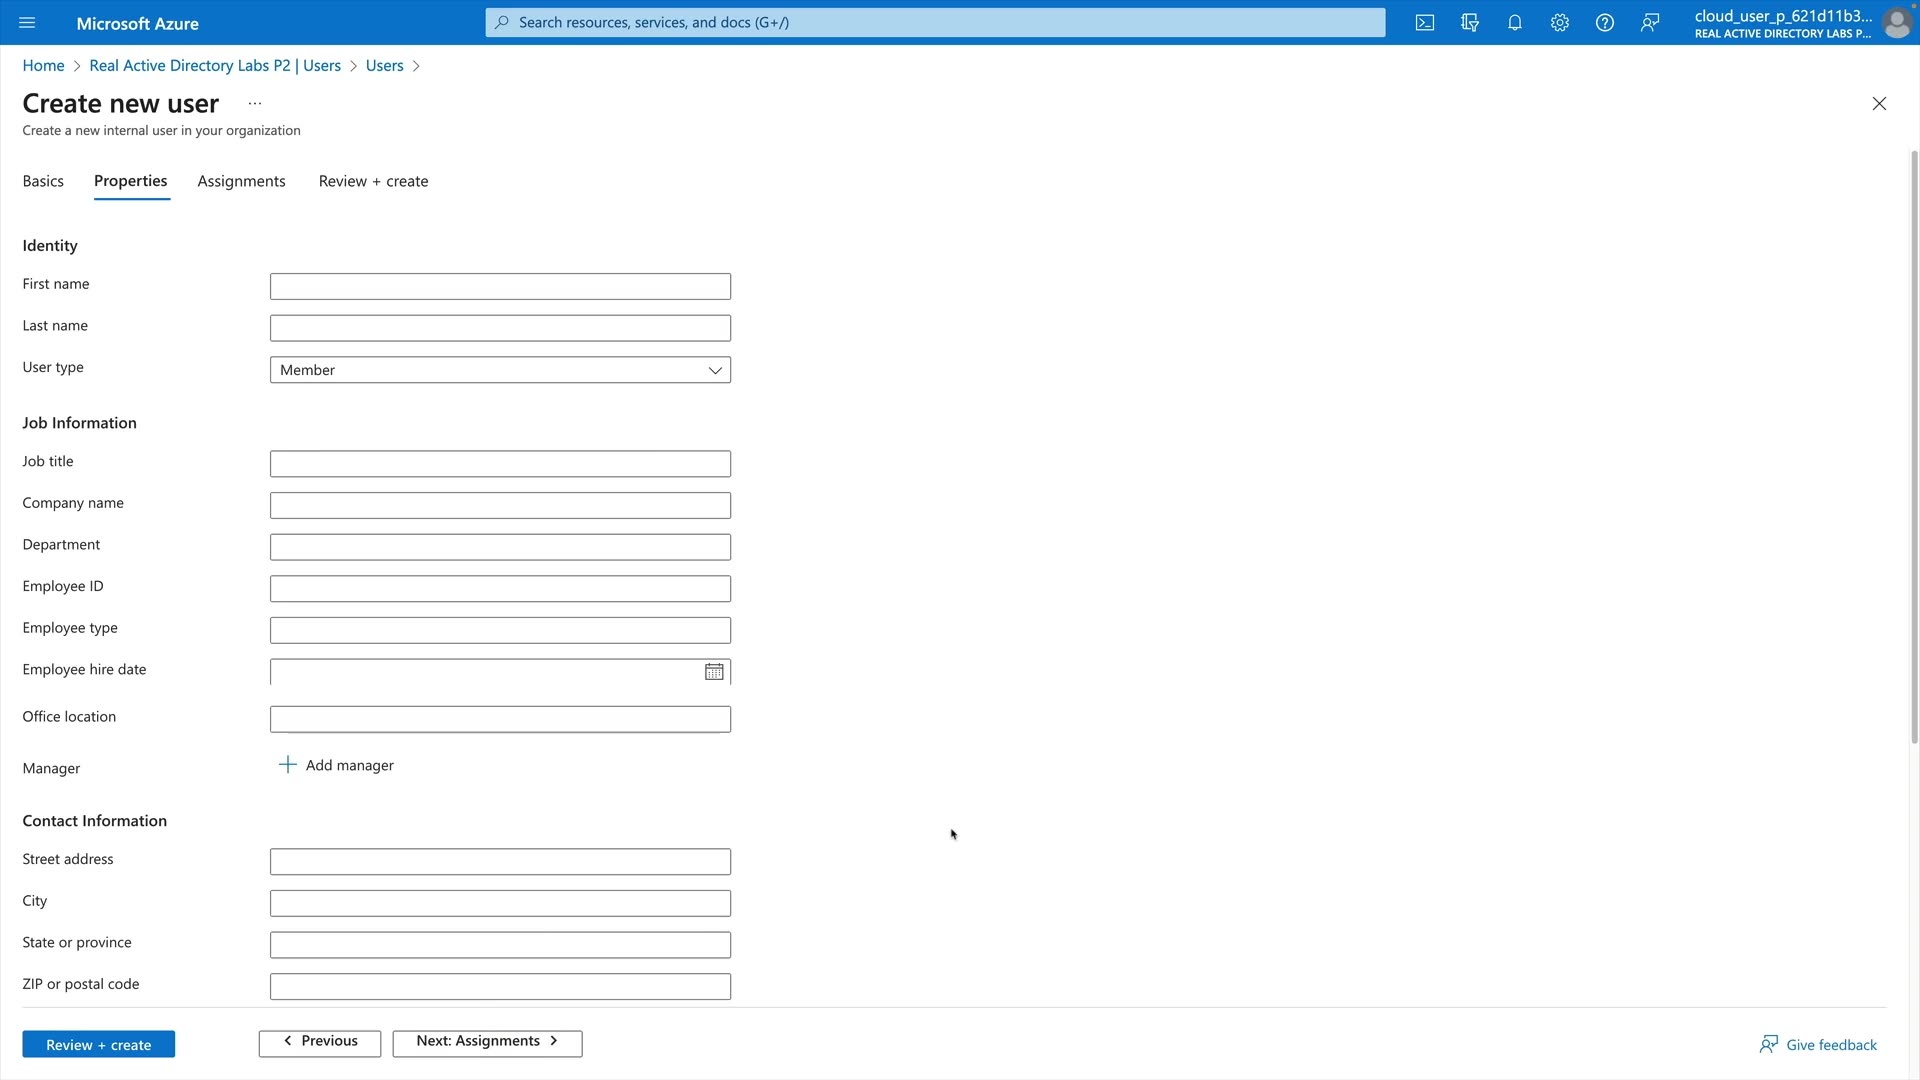
Task: Click the Next: Assignments button
Action: [487, 1042]
